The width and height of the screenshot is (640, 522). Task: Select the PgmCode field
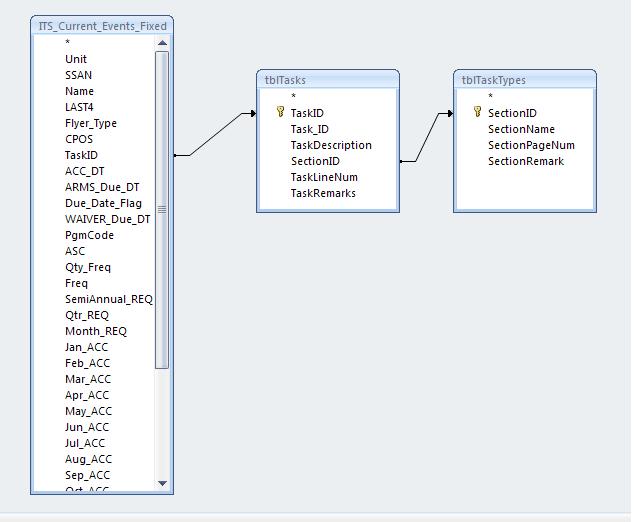tap(89, 235)
